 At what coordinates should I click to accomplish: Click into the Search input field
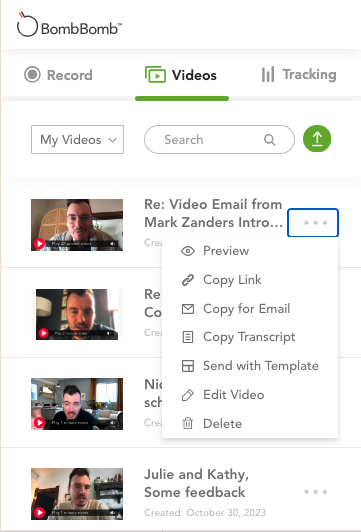click(219, 139)
